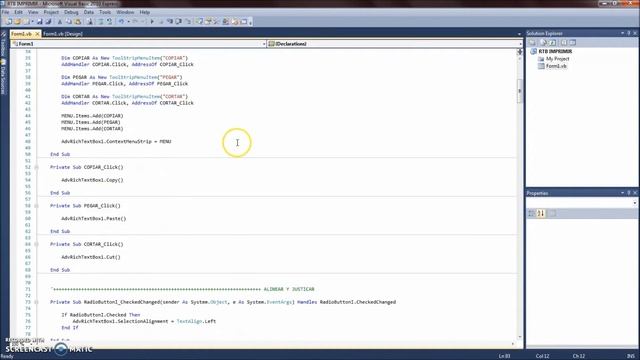Open the active documents list dropdown
This screenshot has height=360, width=640.
(x=519, y=34)
